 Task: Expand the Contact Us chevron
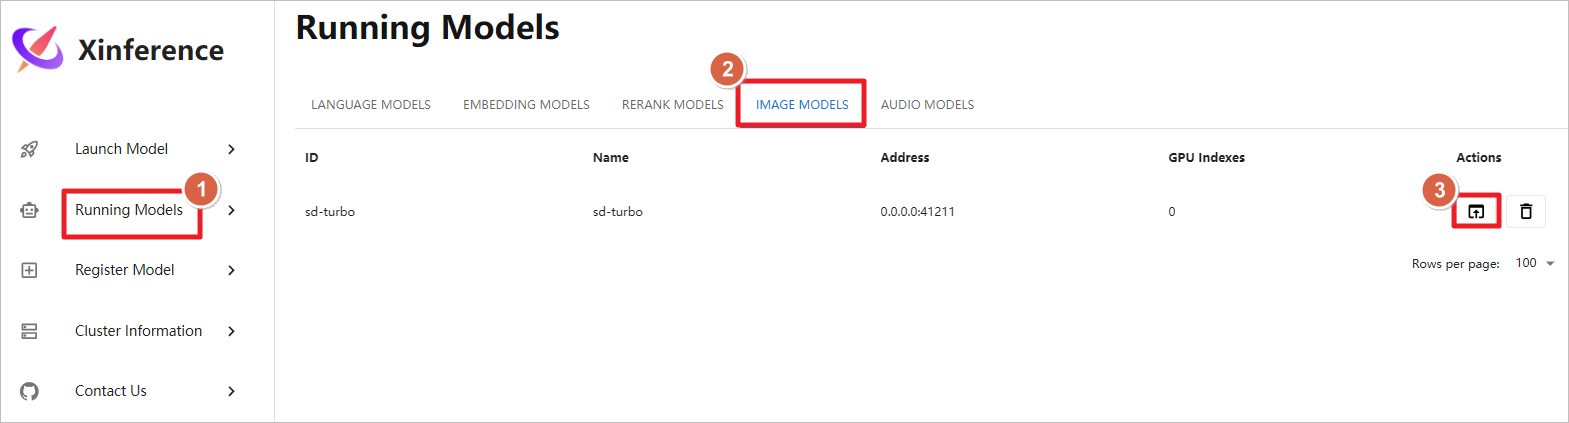(x=231, y=391)
